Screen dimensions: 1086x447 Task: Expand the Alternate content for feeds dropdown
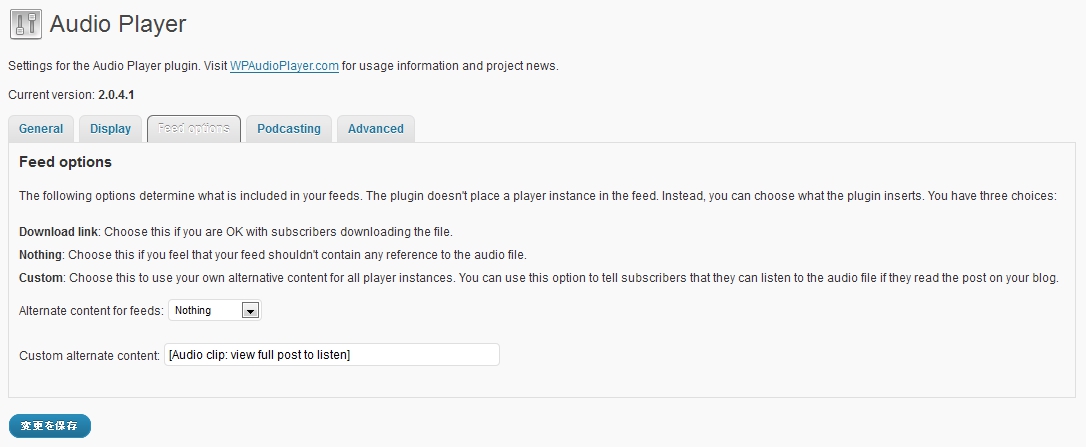(x=215, y=311)
